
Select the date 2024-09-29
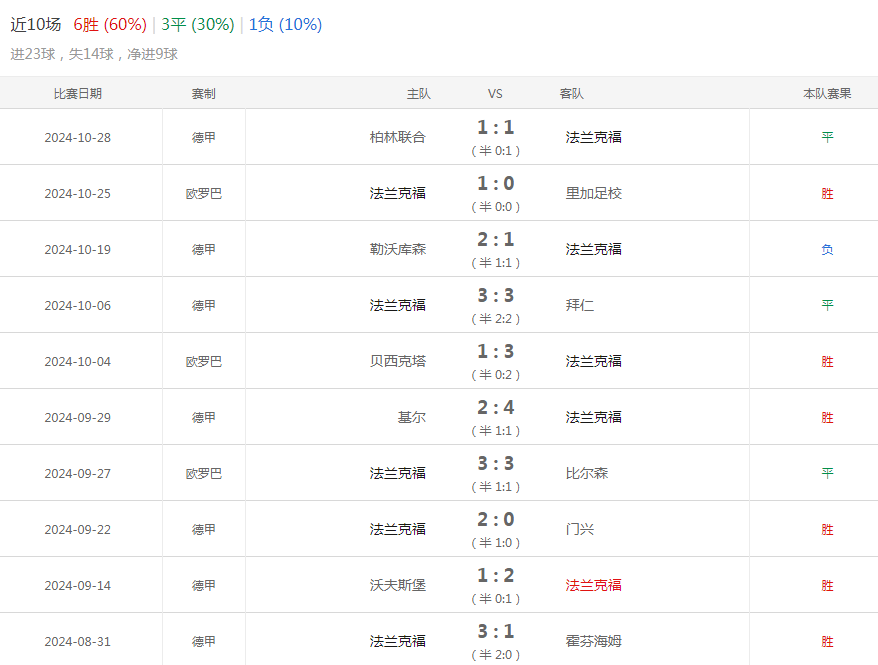[x=78, y=418]
